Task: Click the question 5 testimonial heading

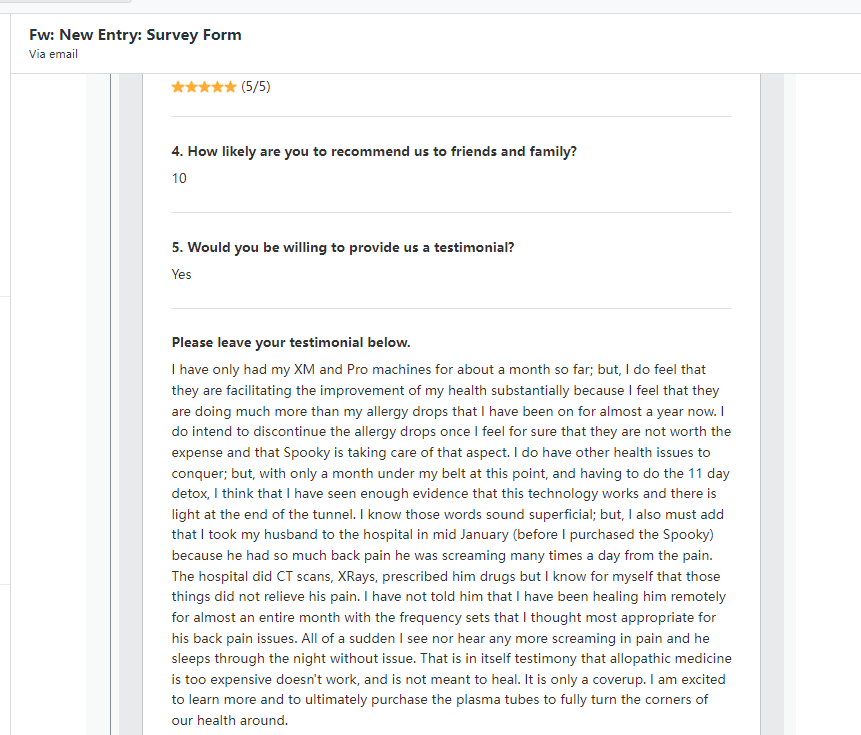Action: [343, 248]
